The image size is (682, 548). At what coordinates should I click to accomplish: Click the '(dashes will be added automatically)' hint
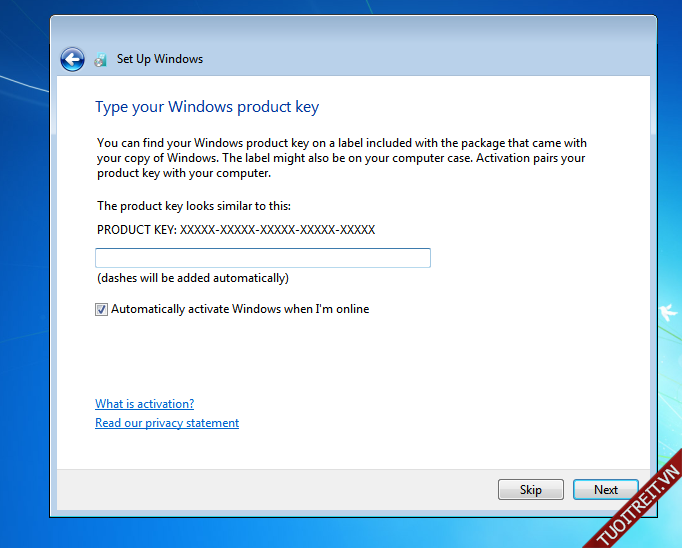pyautogui.click(x=192, y=278)
